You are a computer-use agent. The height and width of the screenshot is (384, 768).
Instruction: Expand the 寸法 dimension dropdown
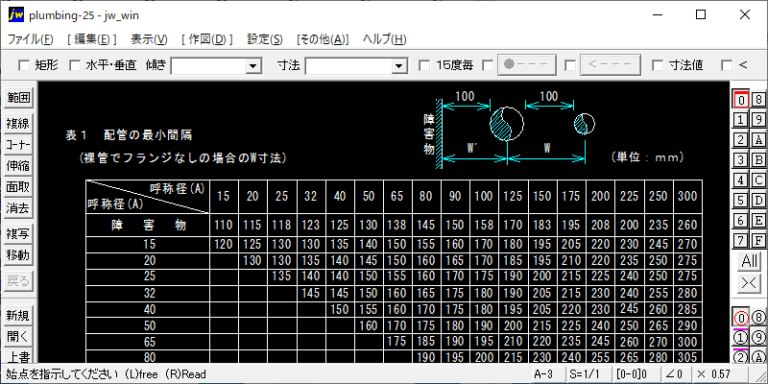(399, 65)
